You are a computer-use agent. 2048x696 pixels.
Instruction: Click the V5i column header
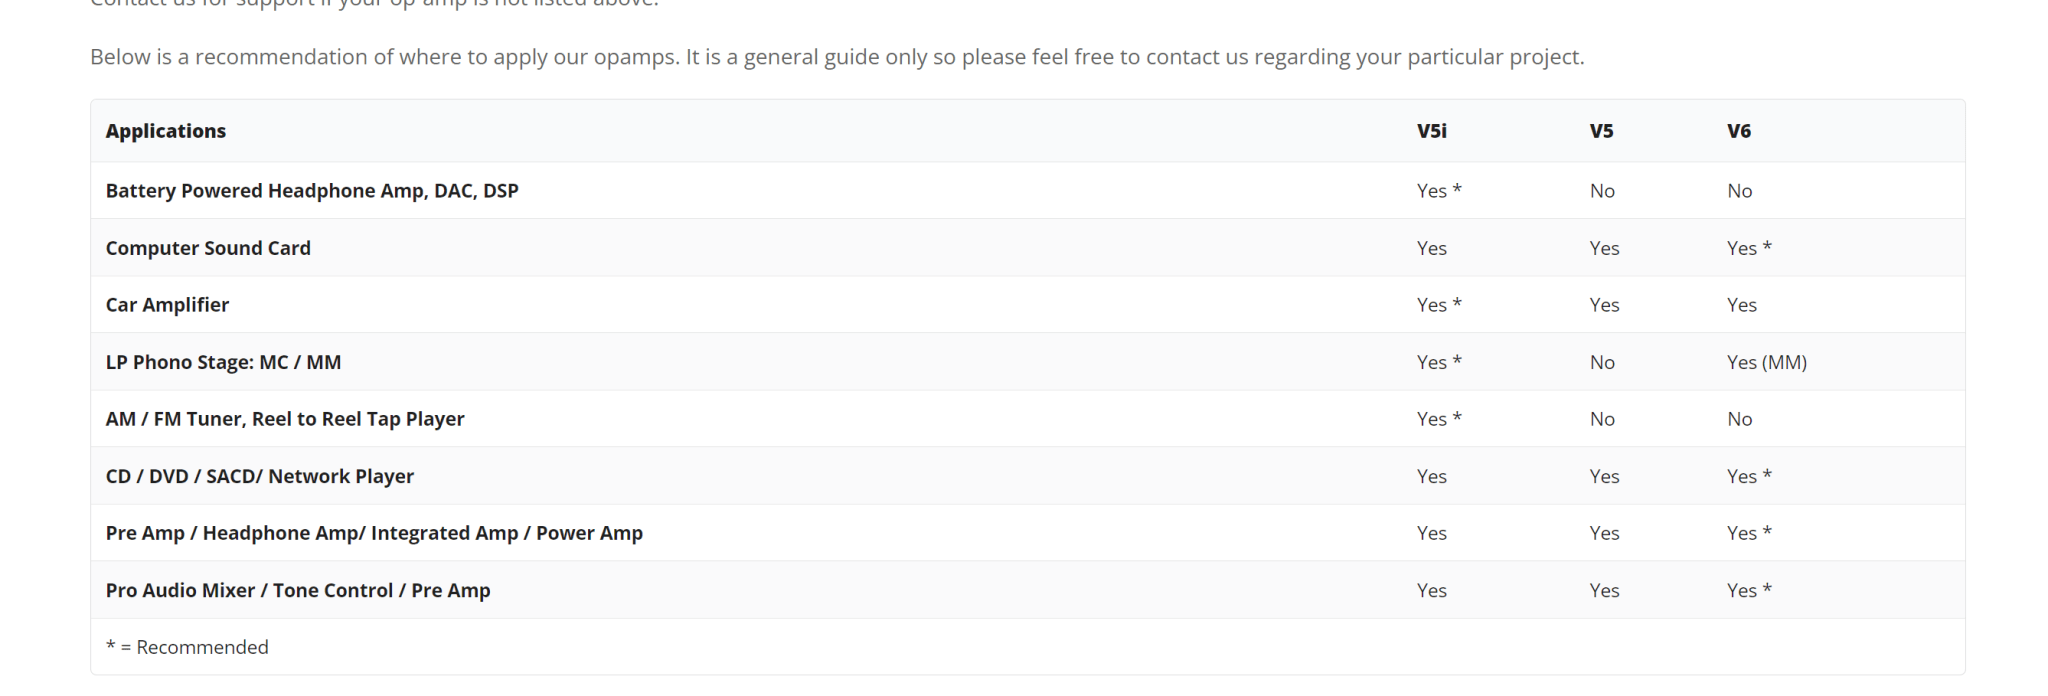click(x=1432, y=131)
